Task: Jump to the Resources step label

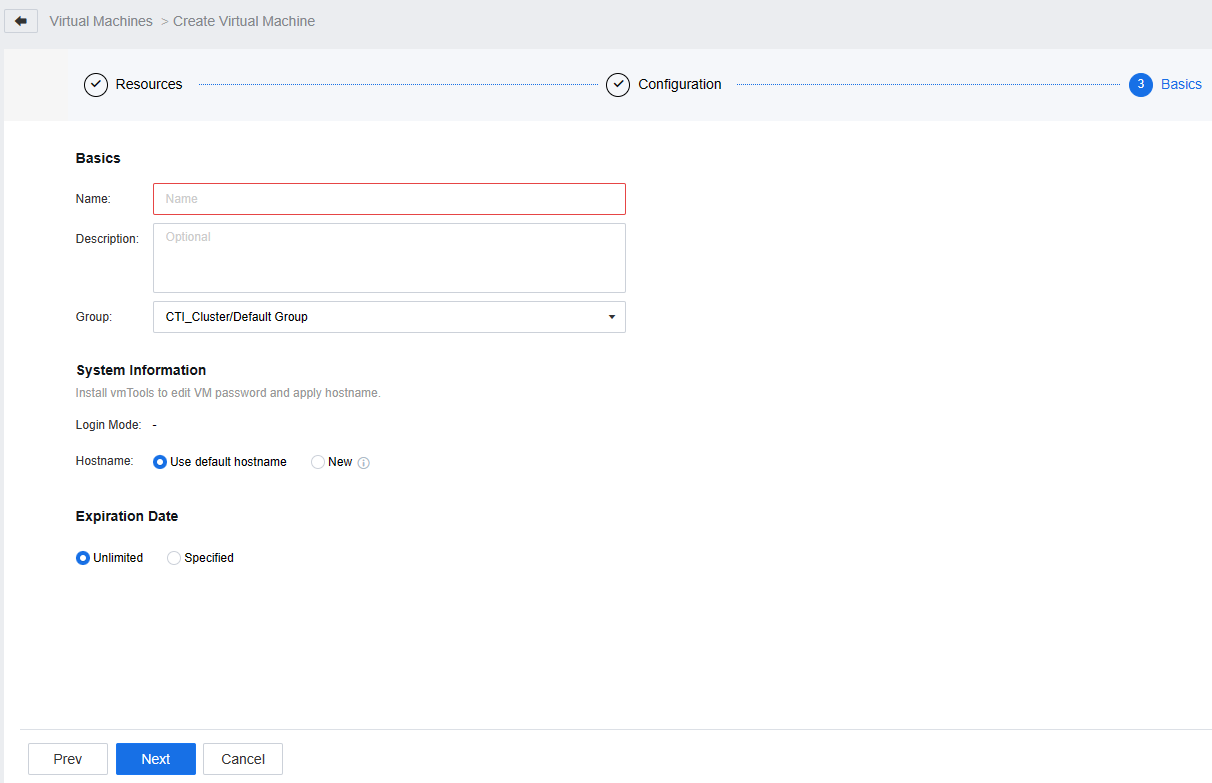Action: (x=149, y=85)
